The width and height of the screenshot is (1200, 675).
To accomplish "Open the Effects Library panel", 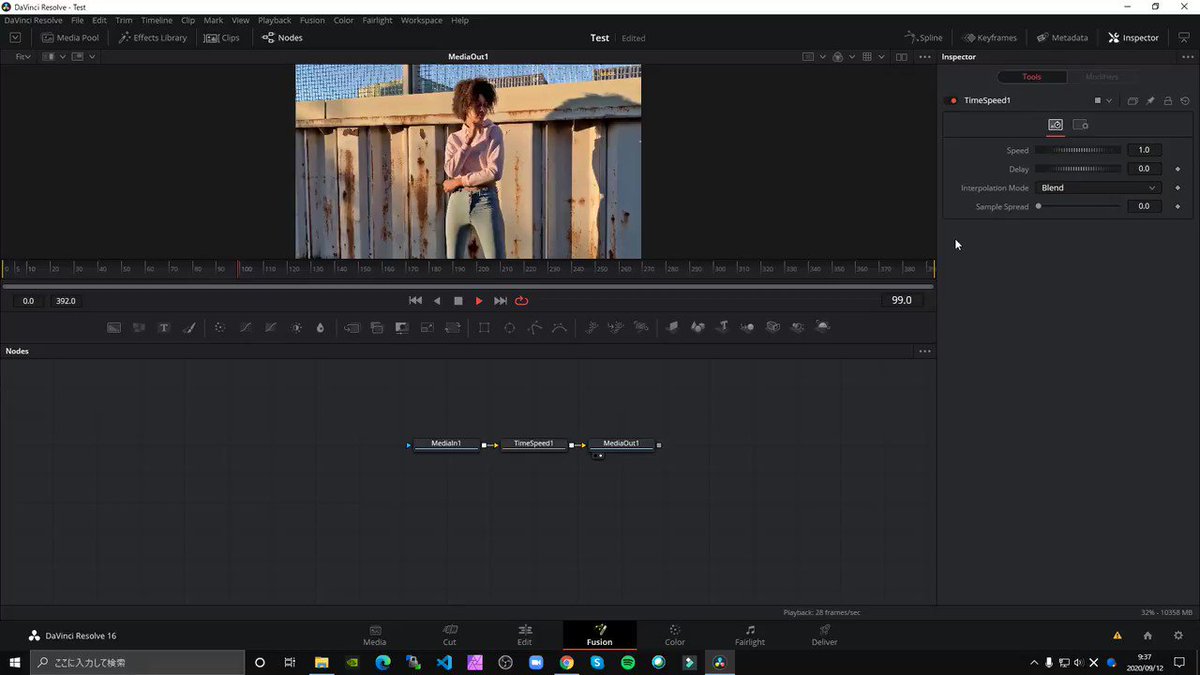I will (x=153, y=38).
